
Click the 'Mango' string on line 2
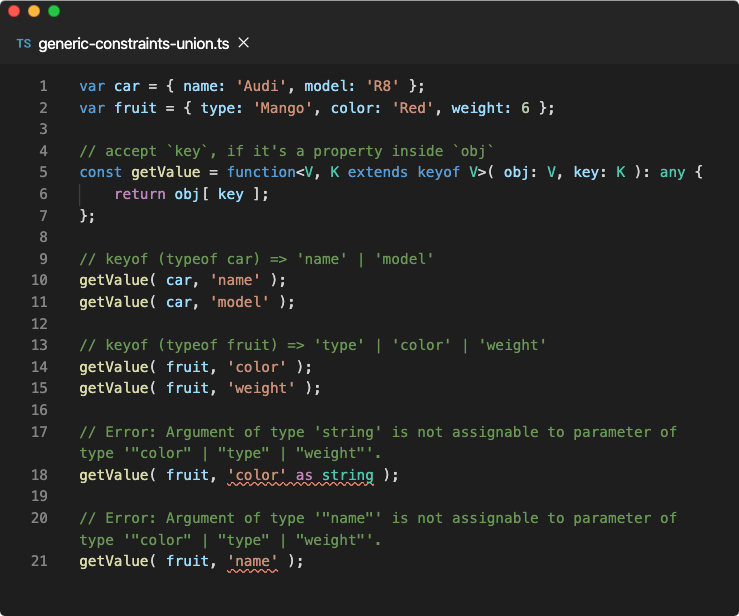click(283, 108)
